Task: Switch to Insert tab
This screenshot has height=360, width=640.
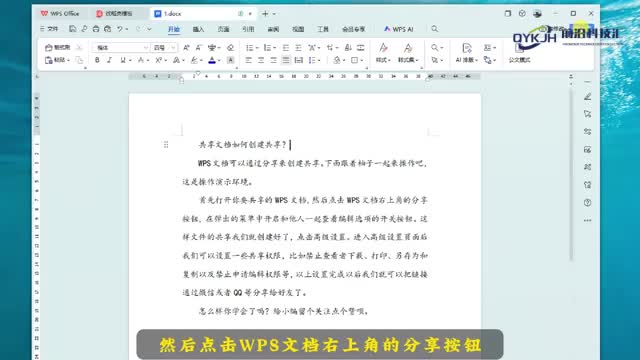Action: coord(198,29)
